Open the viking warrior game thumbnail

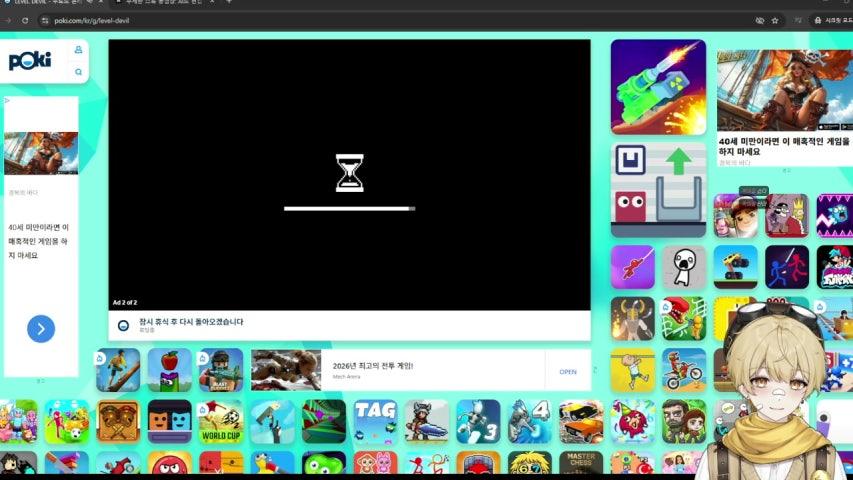pos(633,319)
